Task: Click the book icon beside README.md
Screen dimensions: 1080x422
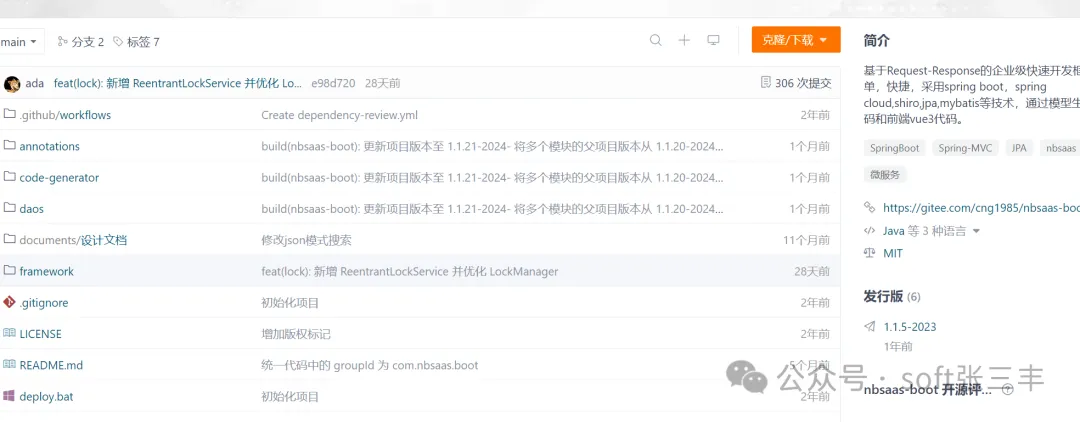Action: click(x=9, y=364)
